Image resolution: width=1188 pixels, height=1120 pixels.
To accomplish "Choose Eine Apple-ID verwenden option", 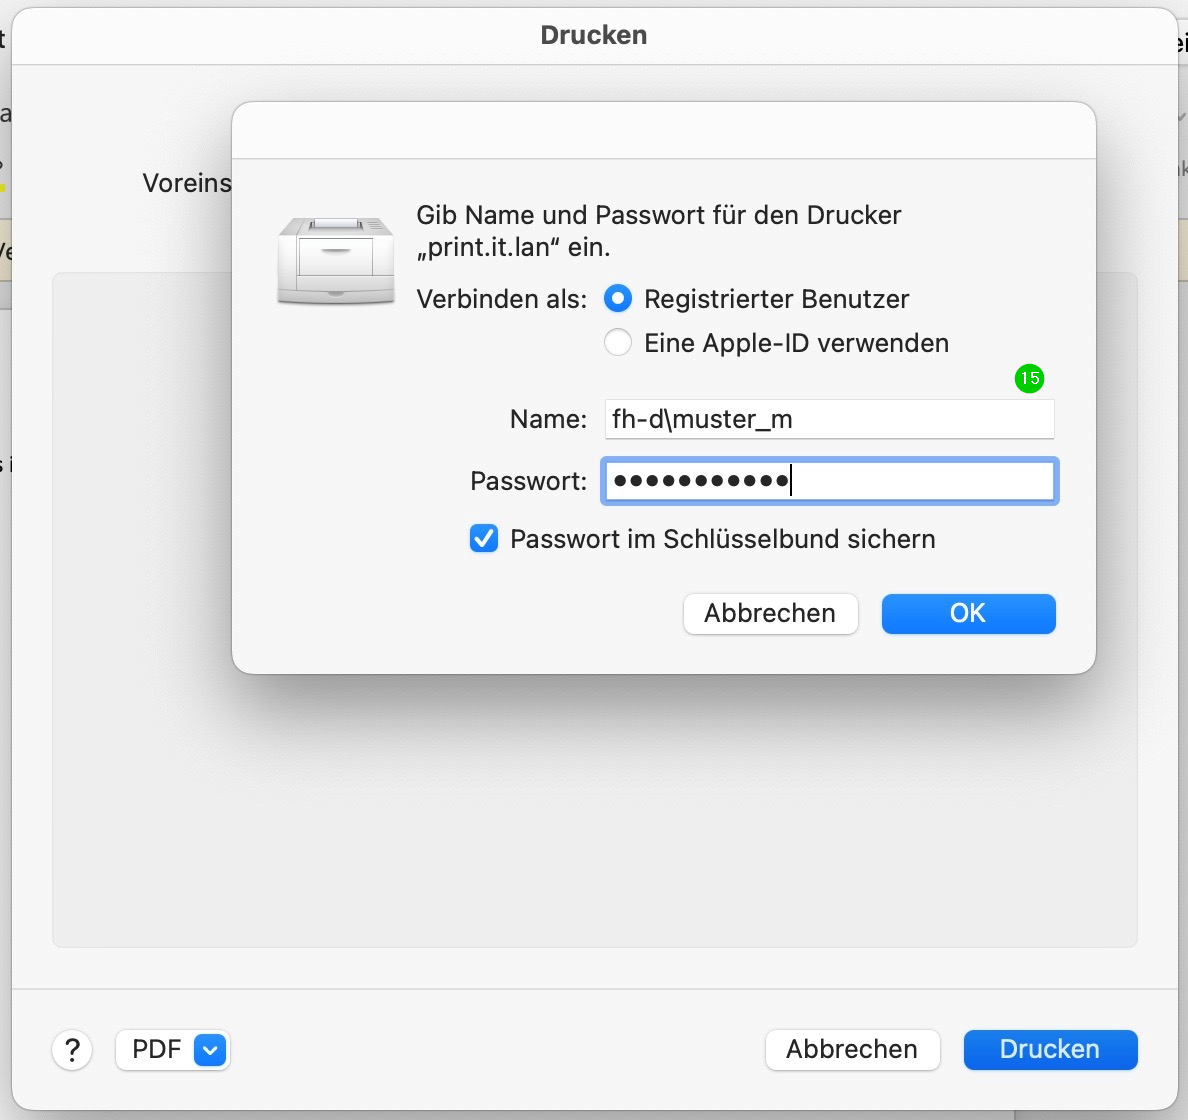I will tap(618, 343).
